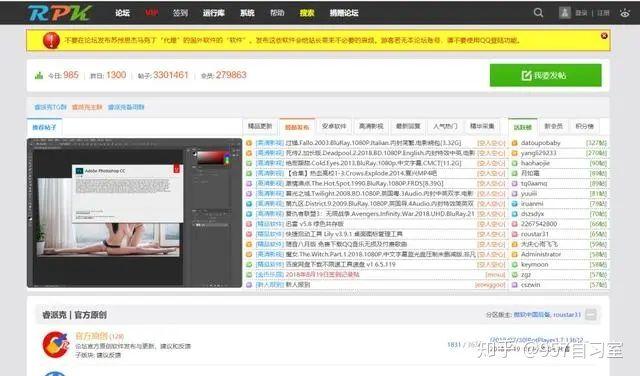Click moderator roustar31 in section header
The width and height of the screenshot is (640, 376).
point(567,315)
